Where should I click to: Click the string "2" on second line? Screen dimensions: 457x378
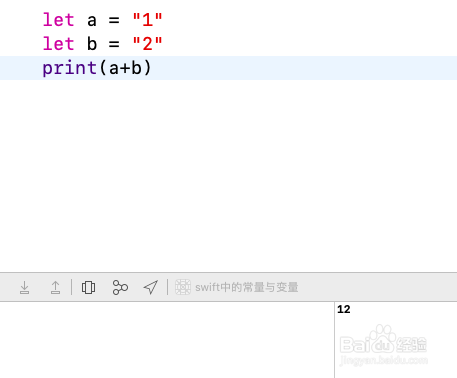[x=147, y=44]
